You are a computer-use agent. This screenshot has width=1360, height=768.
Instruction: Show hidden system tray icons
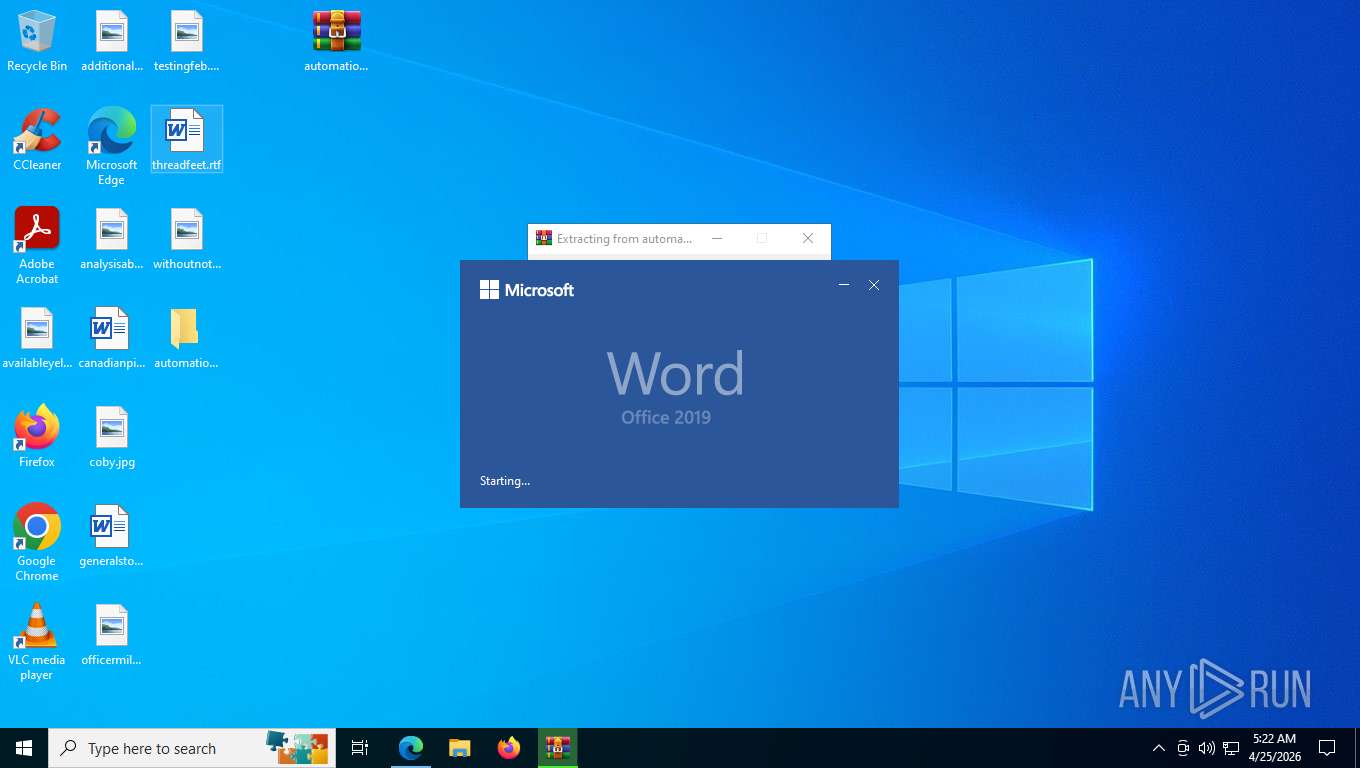tap(1159, 748)
